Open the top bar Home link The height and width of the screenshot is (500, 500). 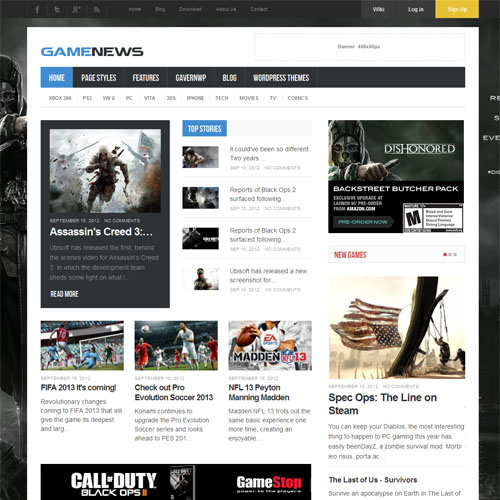click(x=135, y=9)
